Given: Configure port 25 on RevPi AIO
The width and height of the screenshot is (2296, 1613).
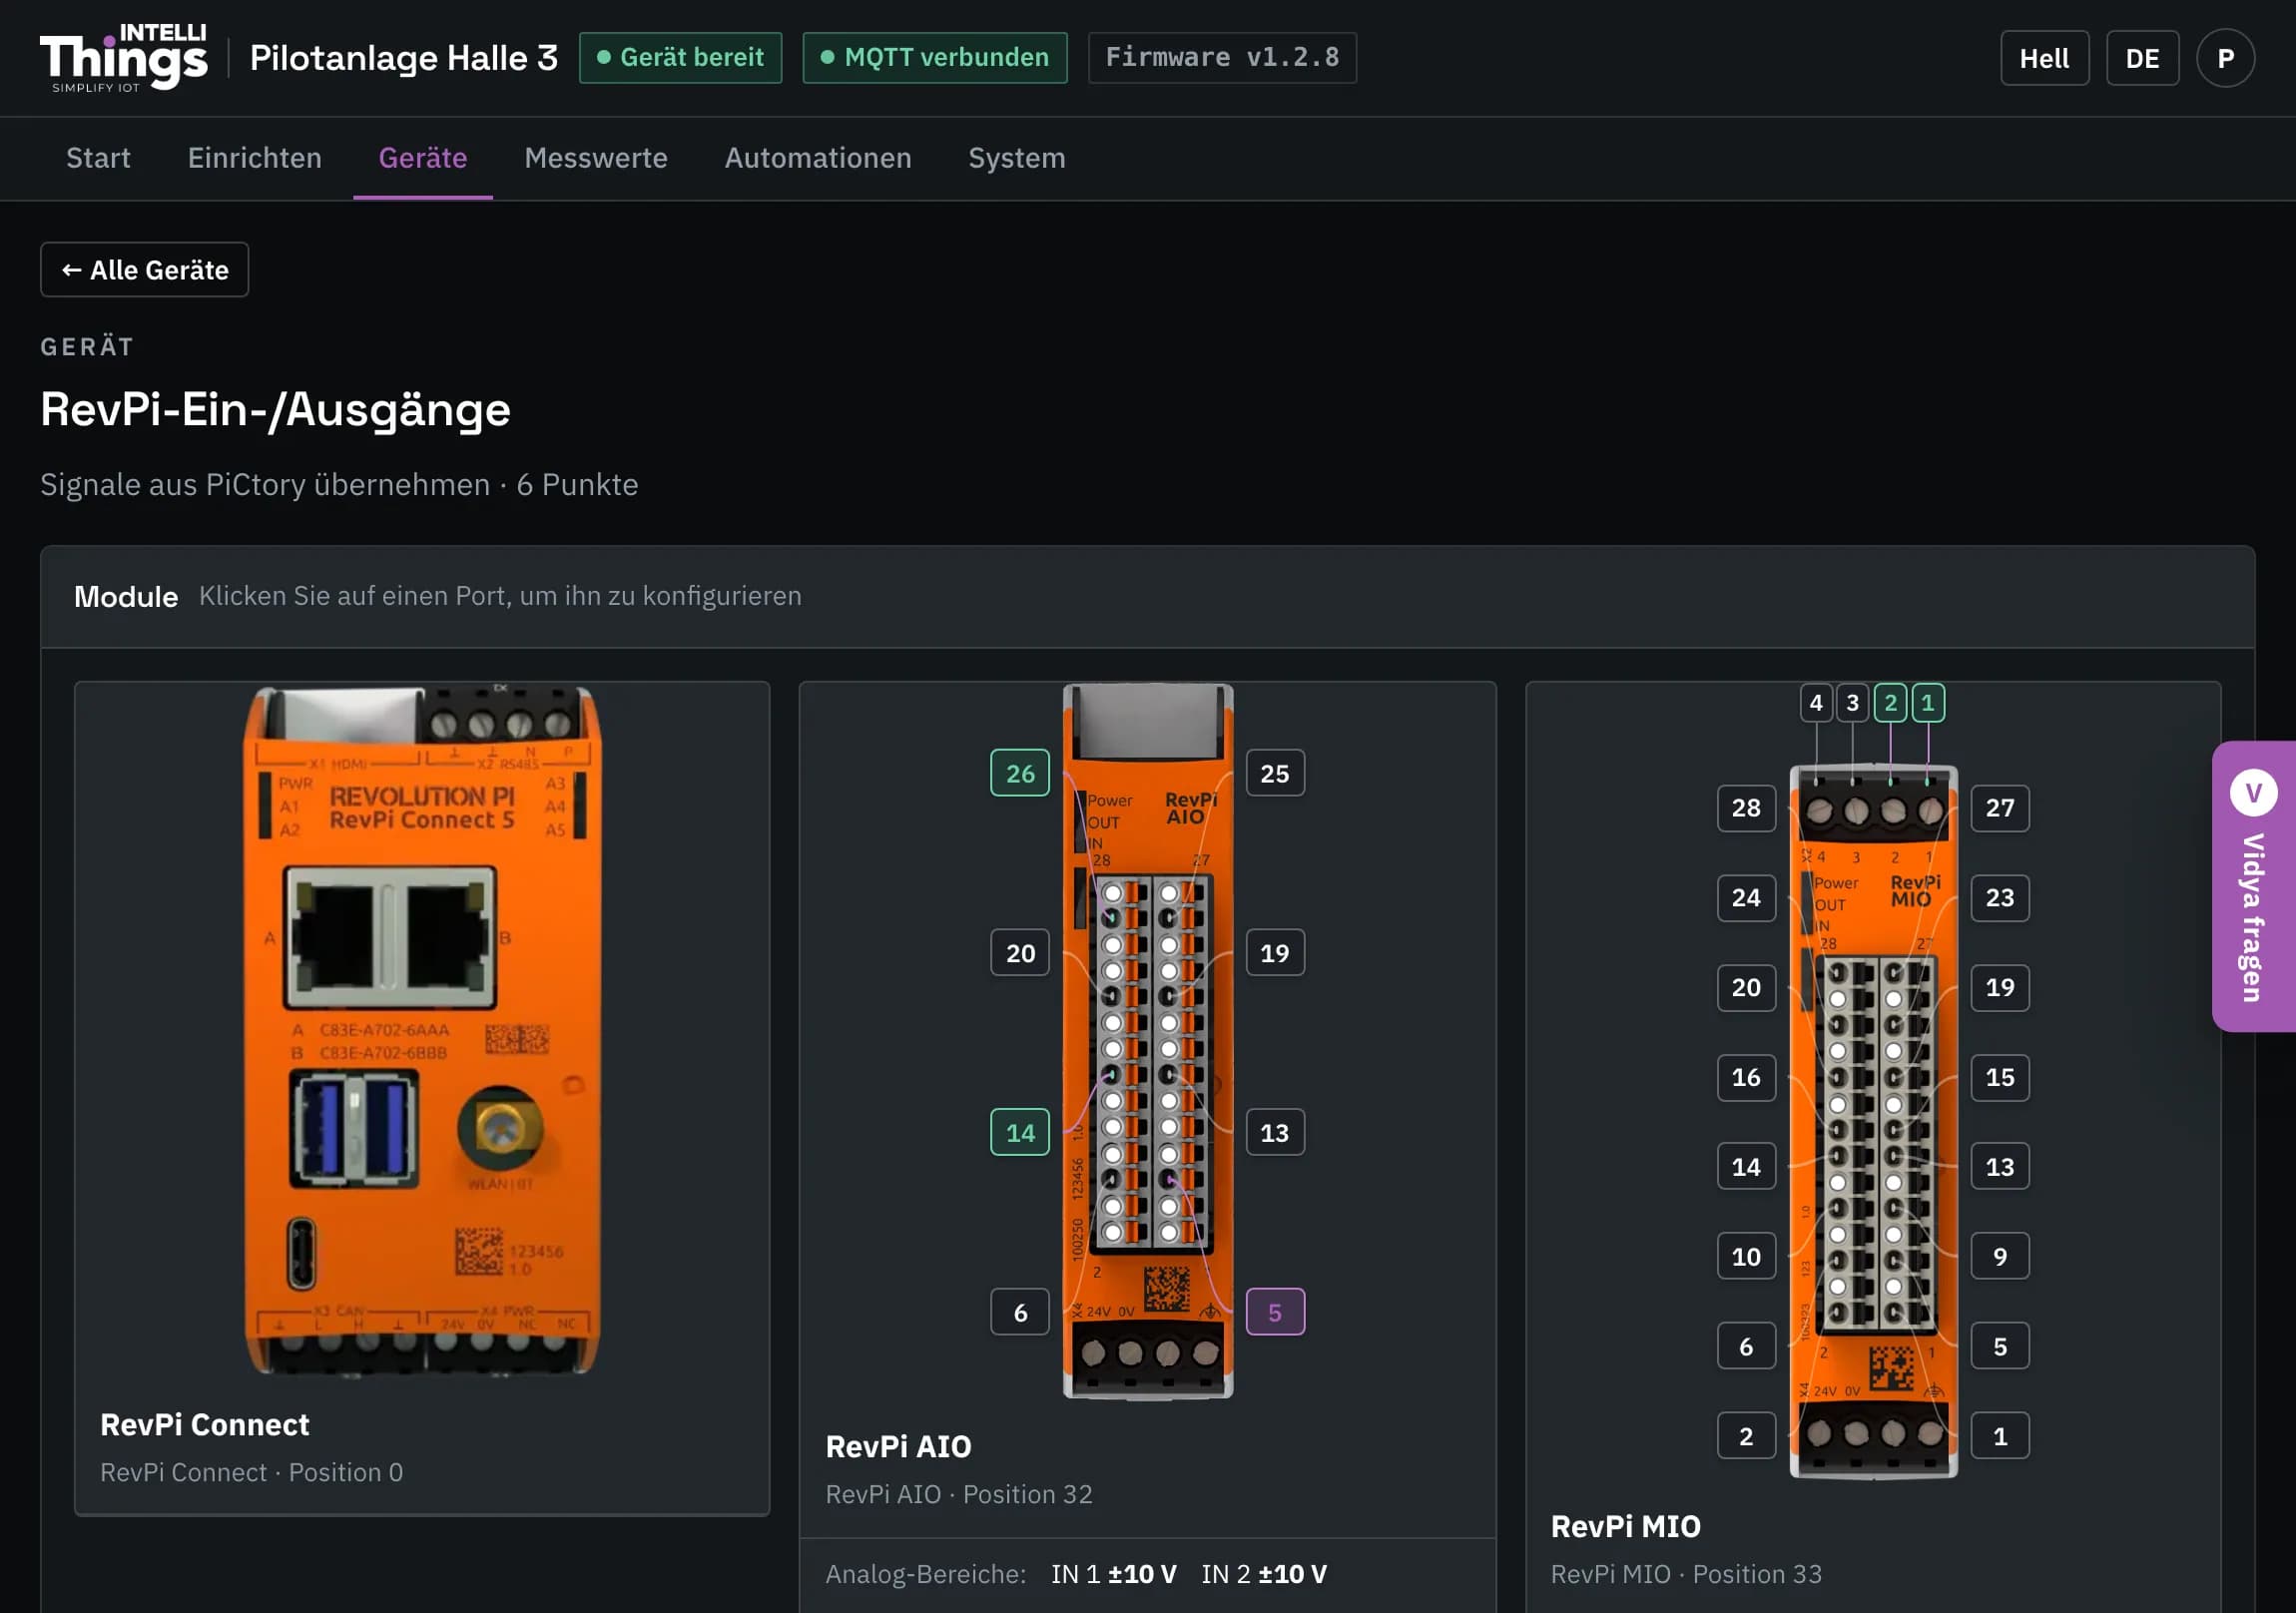Looking at the screenshot, I should pos(1275,773).
